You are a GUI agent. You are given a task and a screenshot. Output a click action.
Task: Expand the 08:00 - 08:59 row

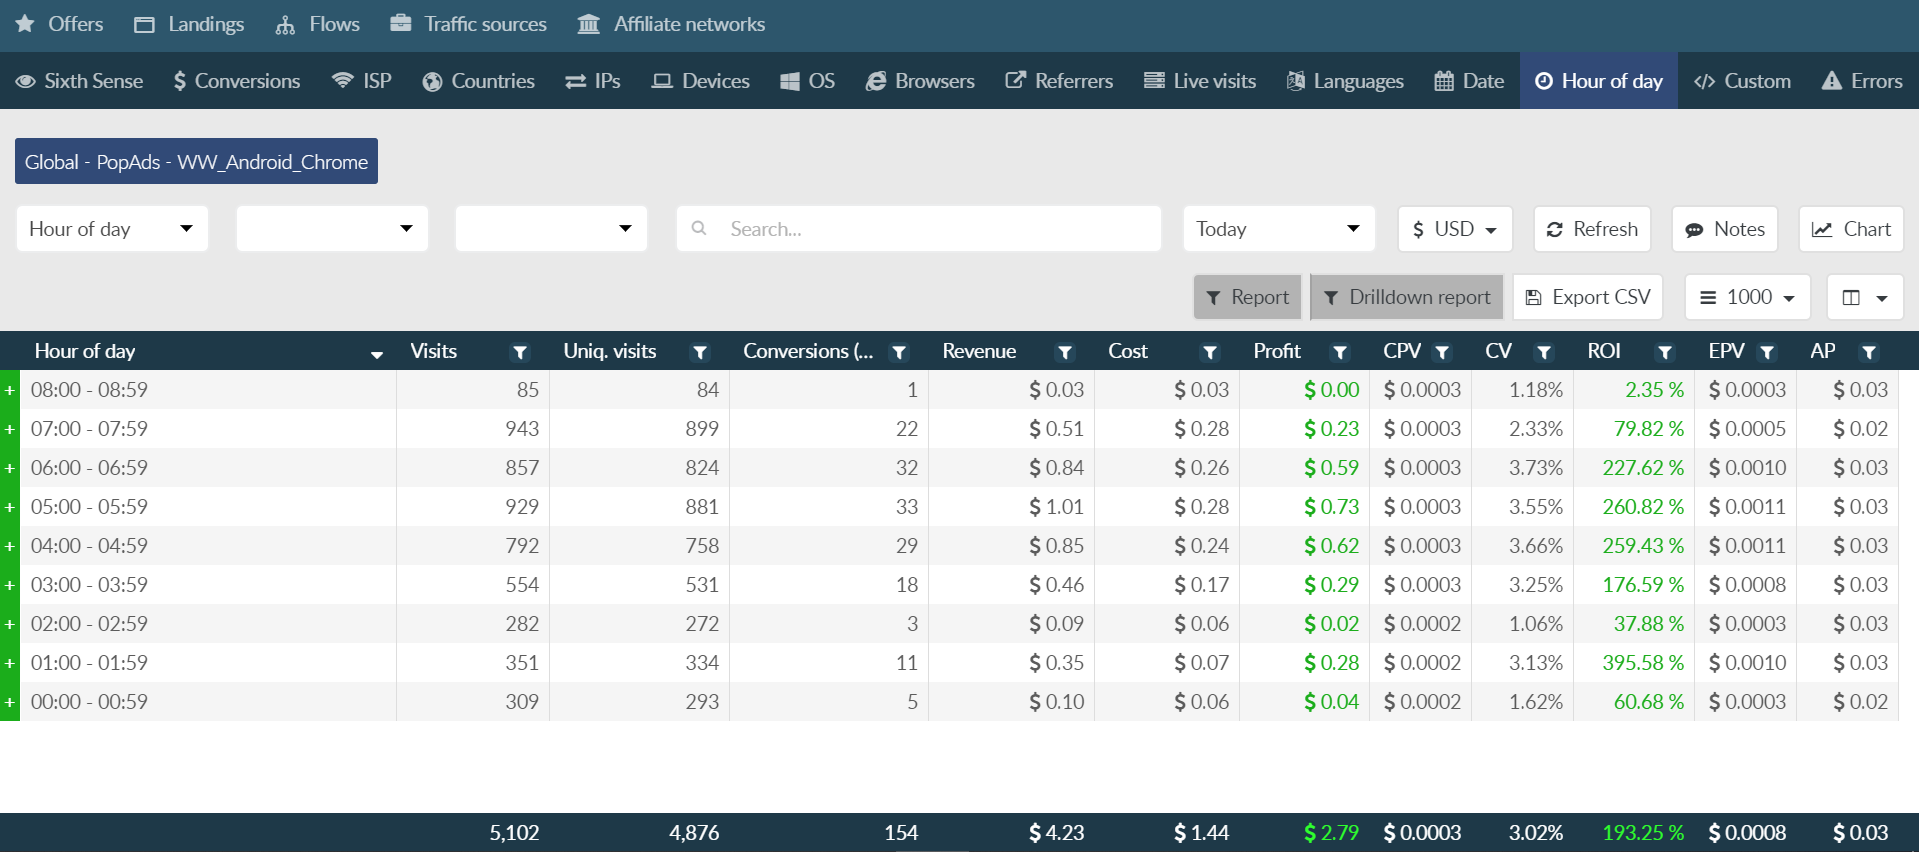coord(10,390)
